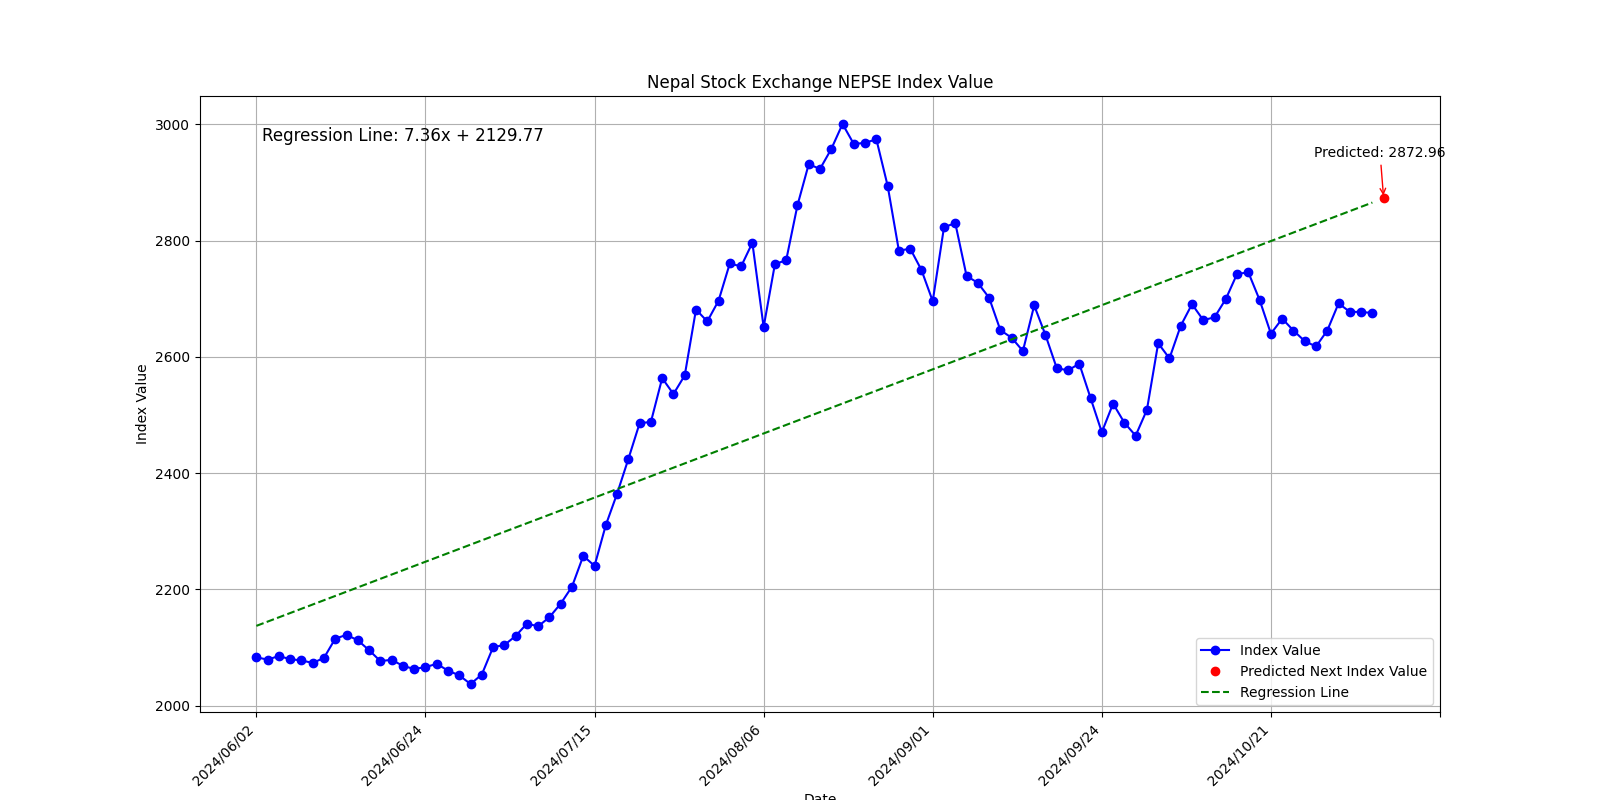Click the x-axis date label 2024/07/15
Image resolution: width=1600 pixels, height=800 pixels.
coord(562,755)
